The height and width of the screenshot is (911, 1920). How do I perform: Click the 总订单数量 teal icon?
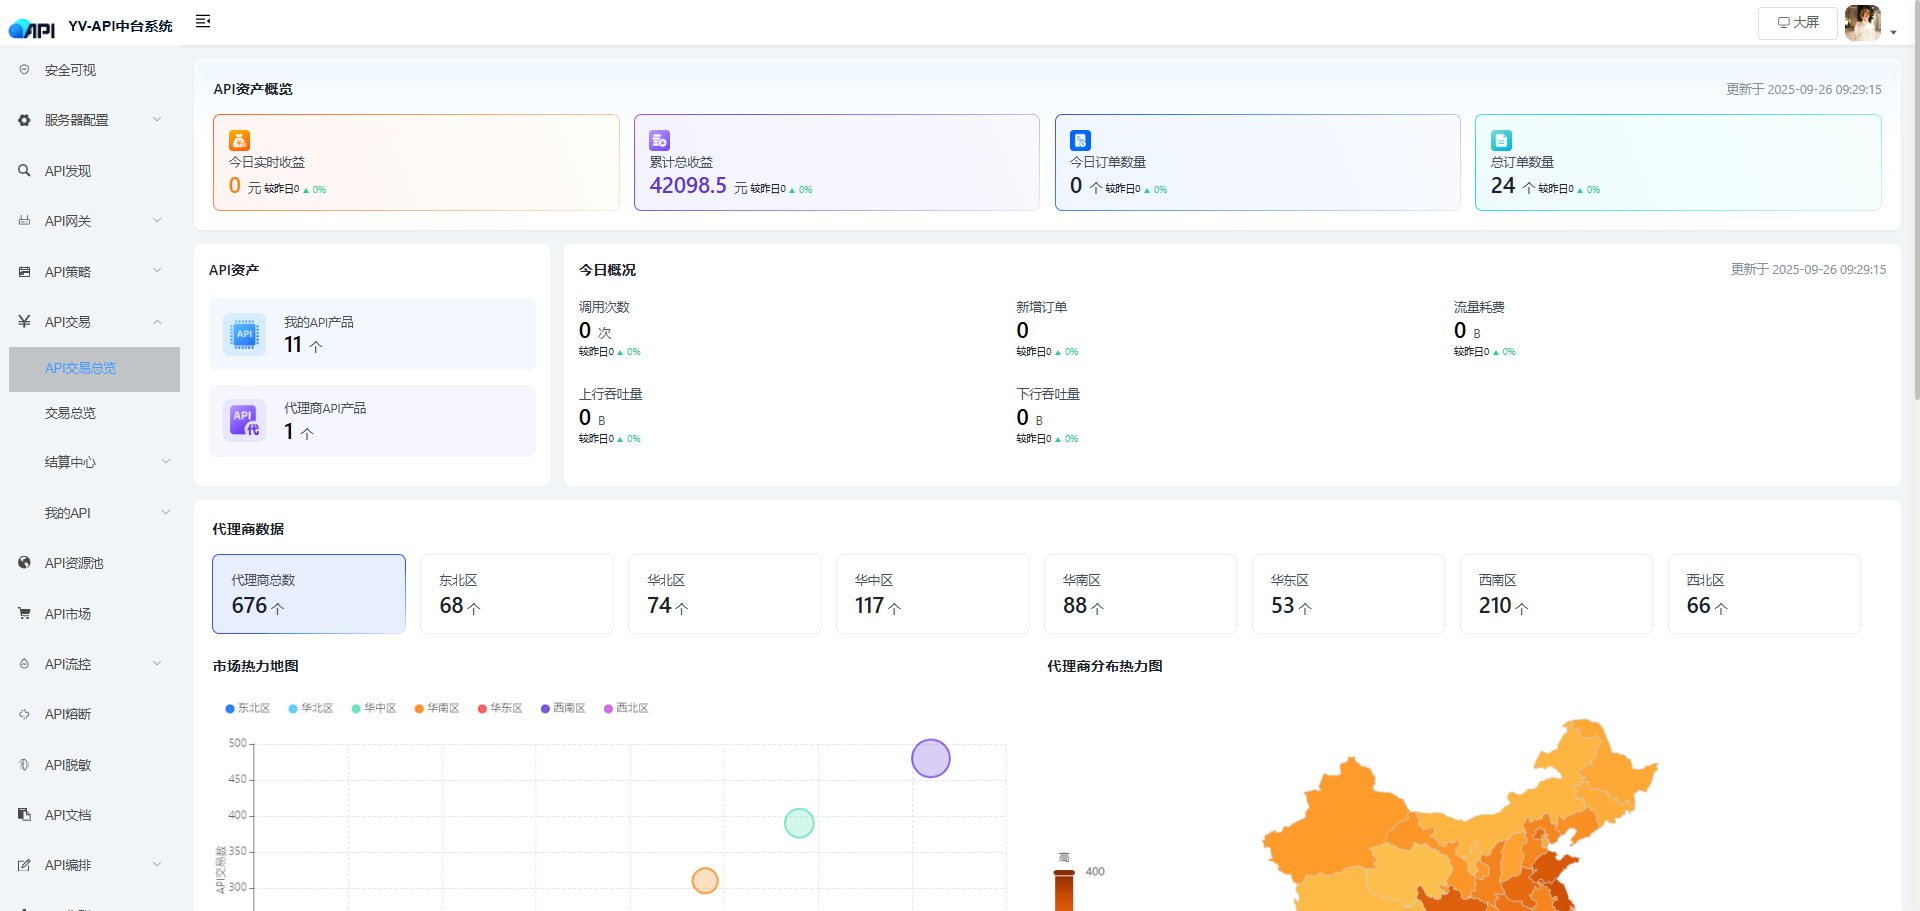coord(1501,140)
